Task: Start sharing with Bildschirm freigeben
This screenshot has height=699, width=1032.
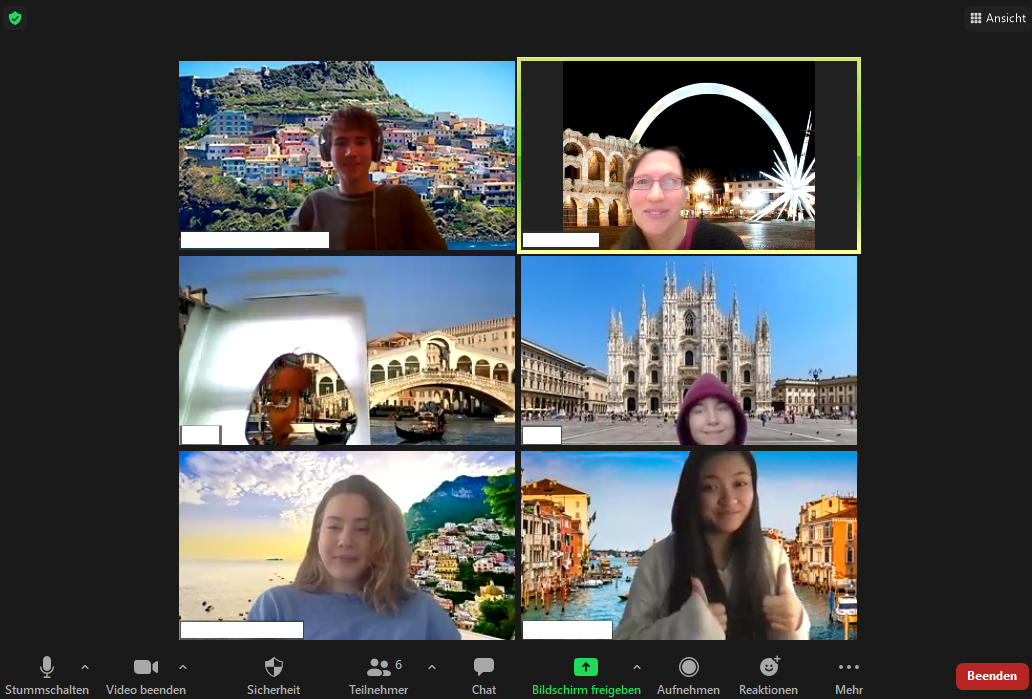Action: (x=586, y=676)
